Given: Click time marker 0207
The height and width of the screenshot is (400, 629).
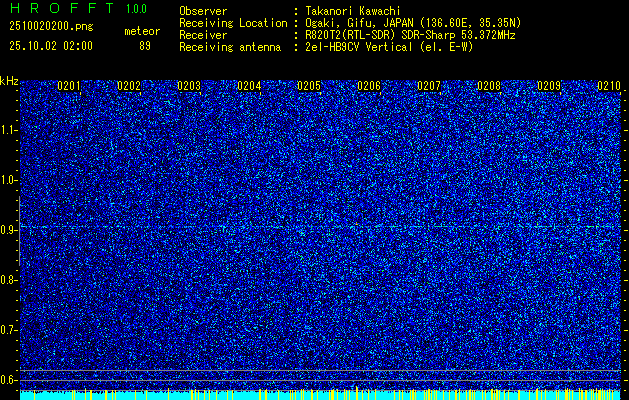Looking at the screenshot, I should [x=429, y=86].
